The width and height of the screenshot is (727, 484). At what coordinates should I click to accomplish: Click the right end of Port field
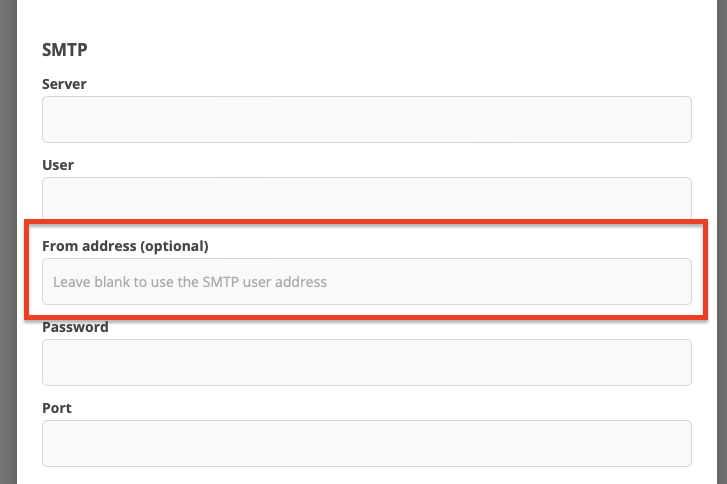(682, 443)
